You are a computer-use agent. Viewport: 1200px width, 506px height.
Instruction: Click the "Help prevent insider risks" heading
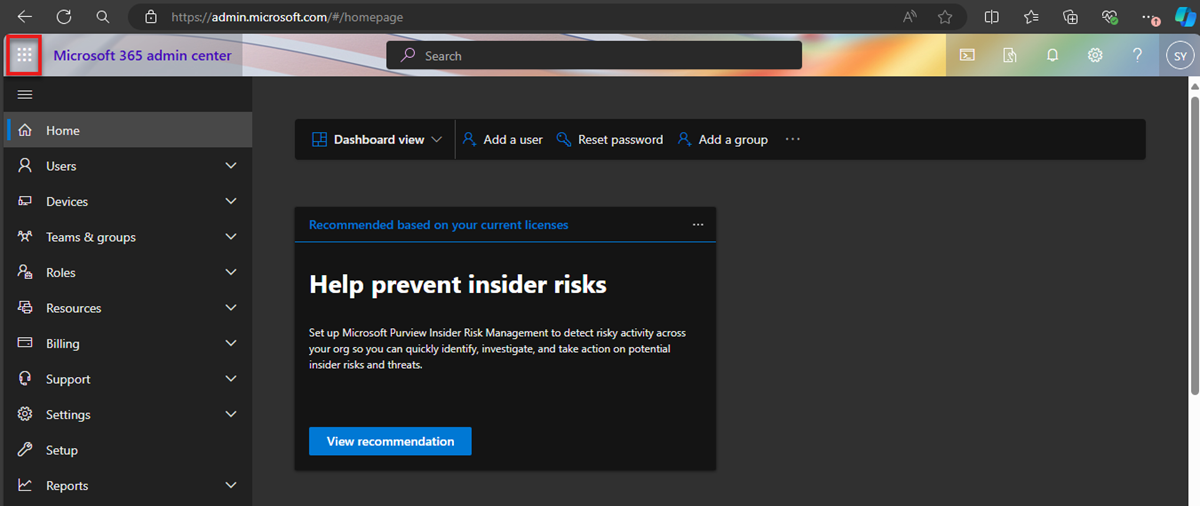(458, 285)
